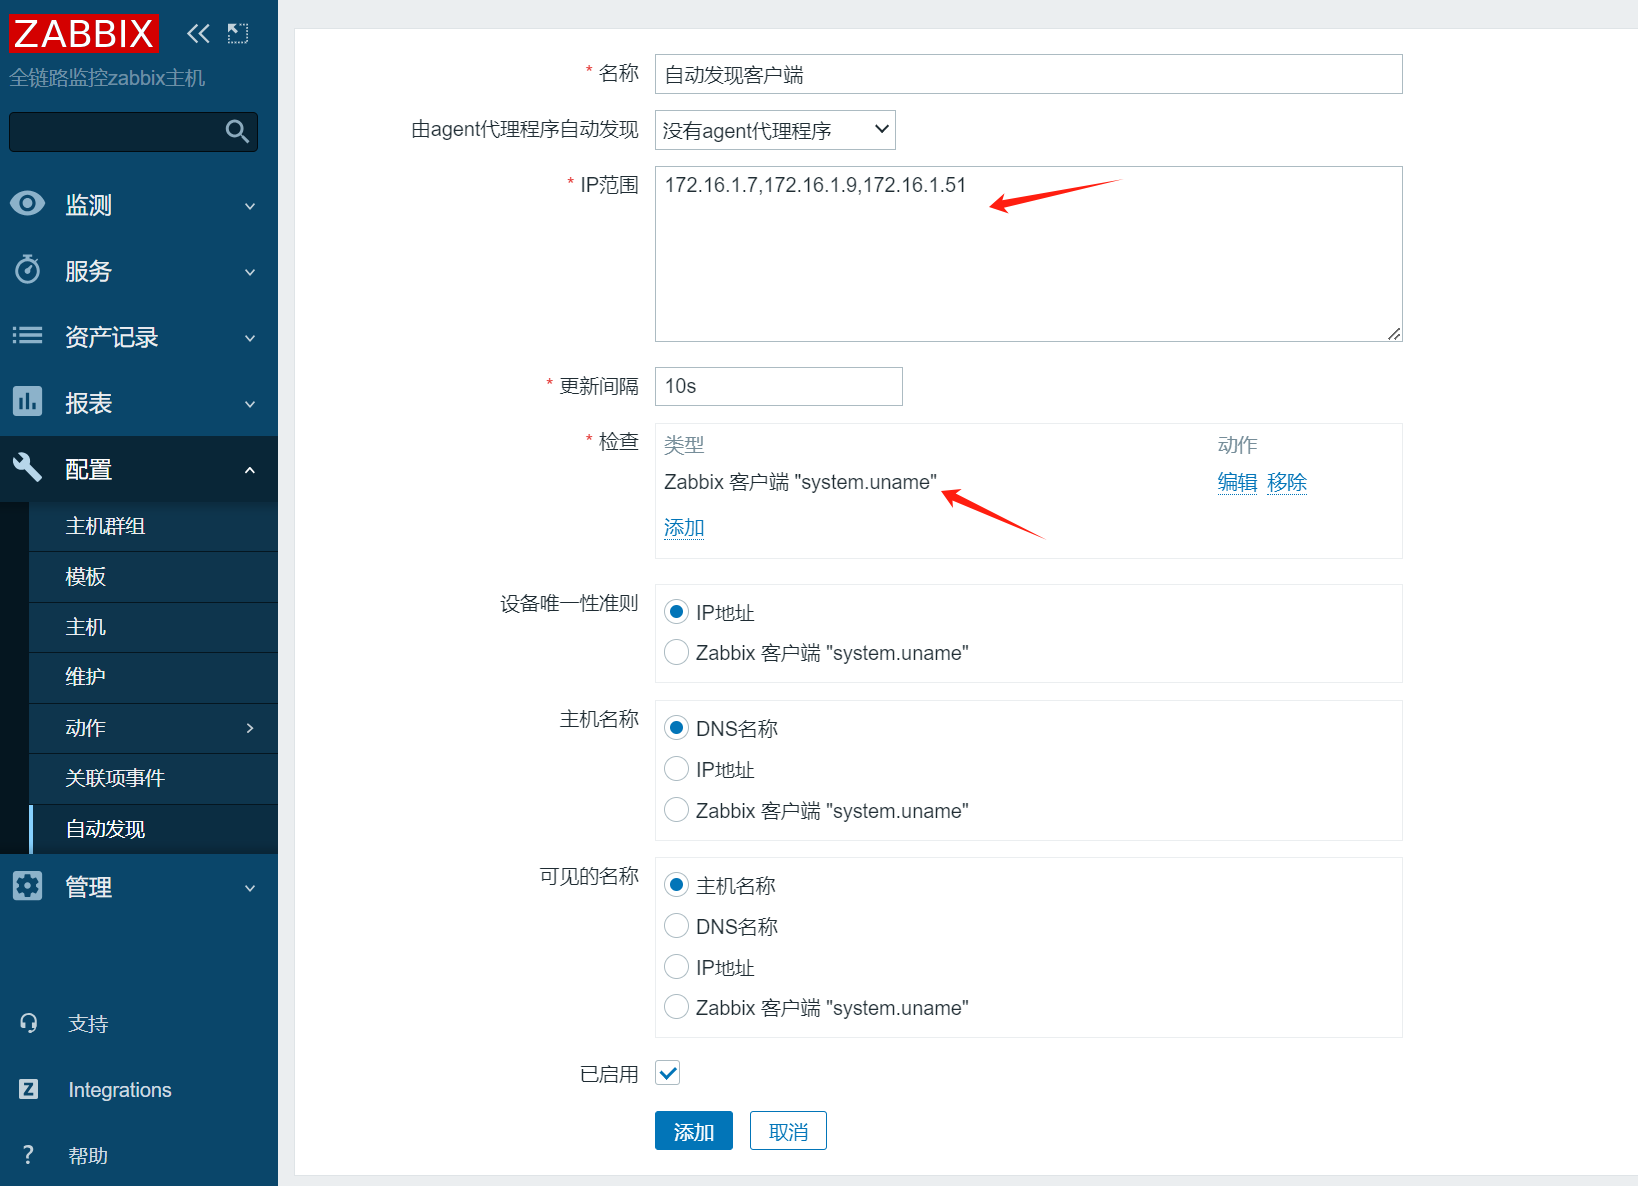
Task: Select the system.uname option for 设备唯一性准则
Action: 677,652
